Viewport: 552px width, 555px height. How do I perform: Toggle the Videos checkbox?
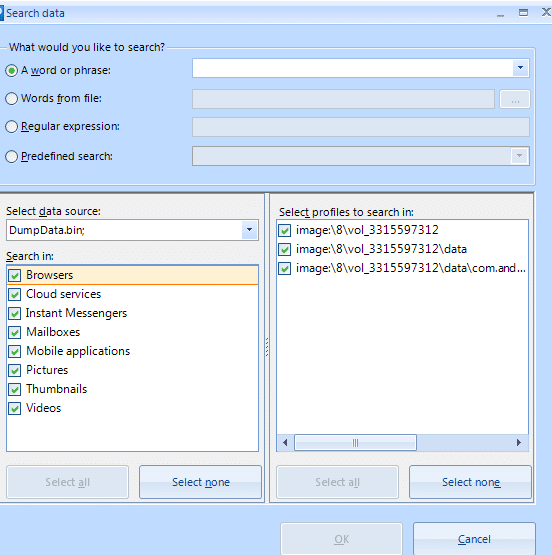[x=15, y=408]
